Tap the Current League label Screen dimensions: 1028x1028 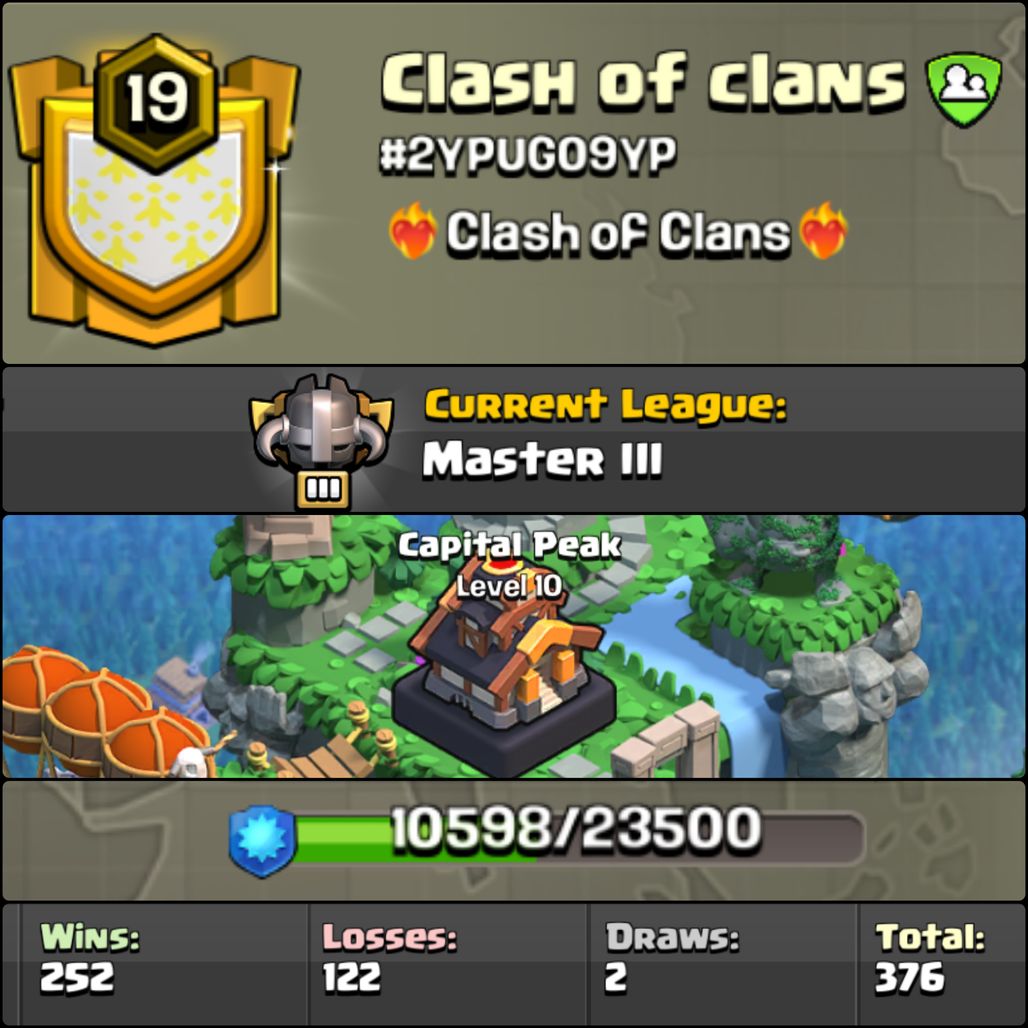pos(605,405)
